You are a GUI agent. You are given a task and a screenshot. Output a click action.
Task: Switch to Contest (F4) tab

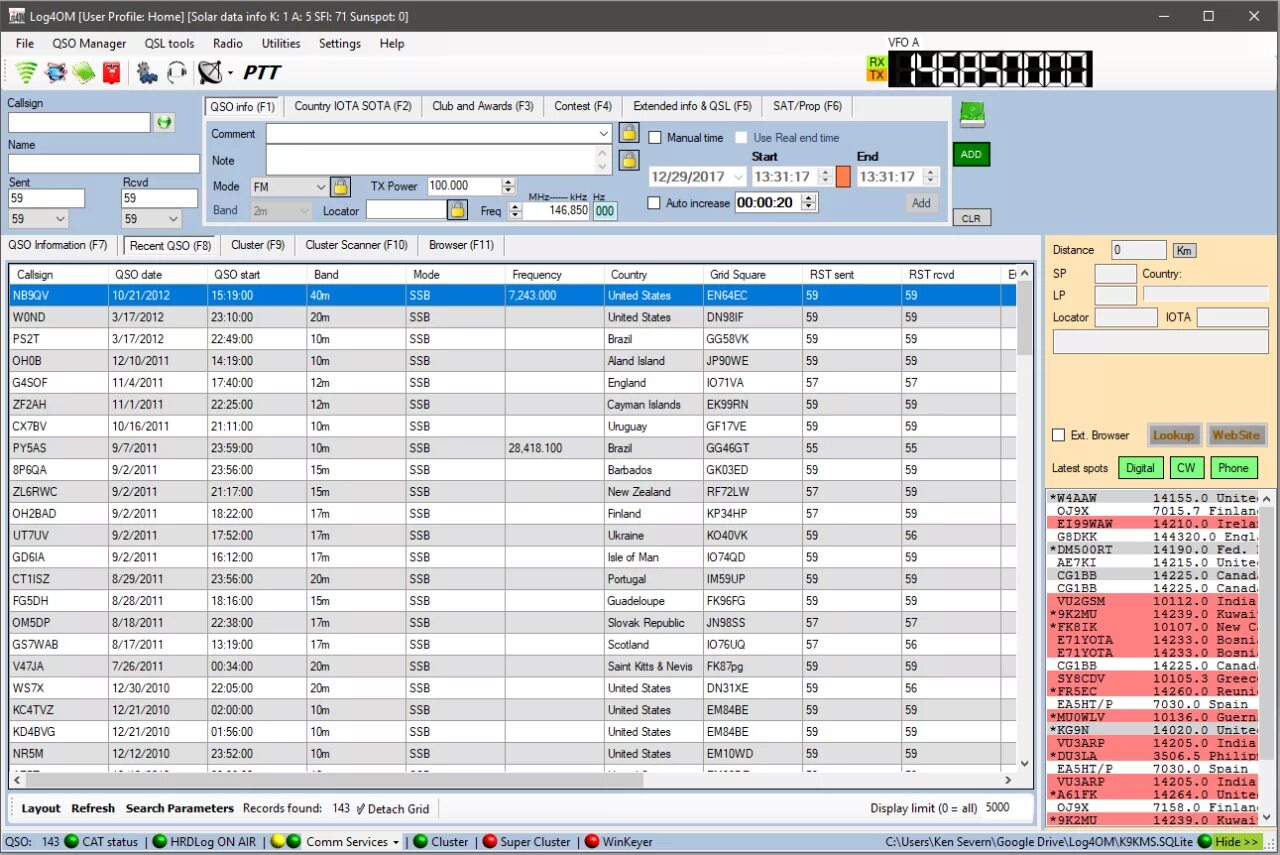583,106
